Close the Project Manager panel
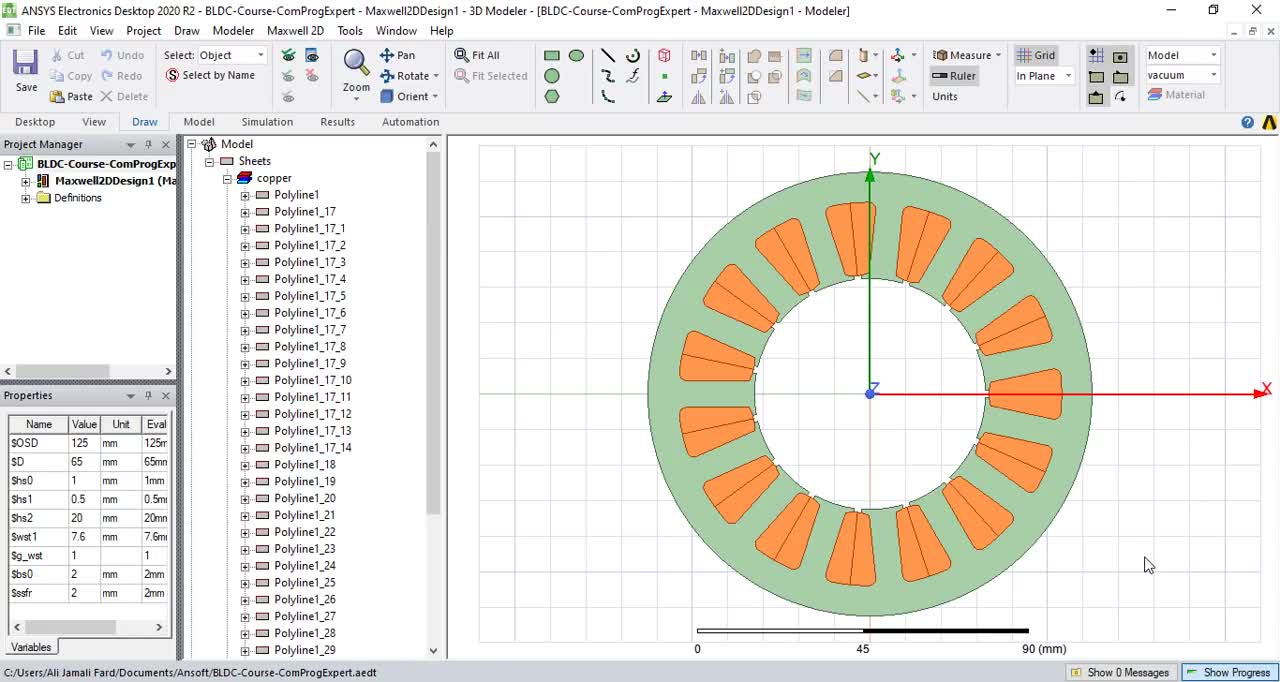This screenshot has height=682, width=1280. (166, 144)
